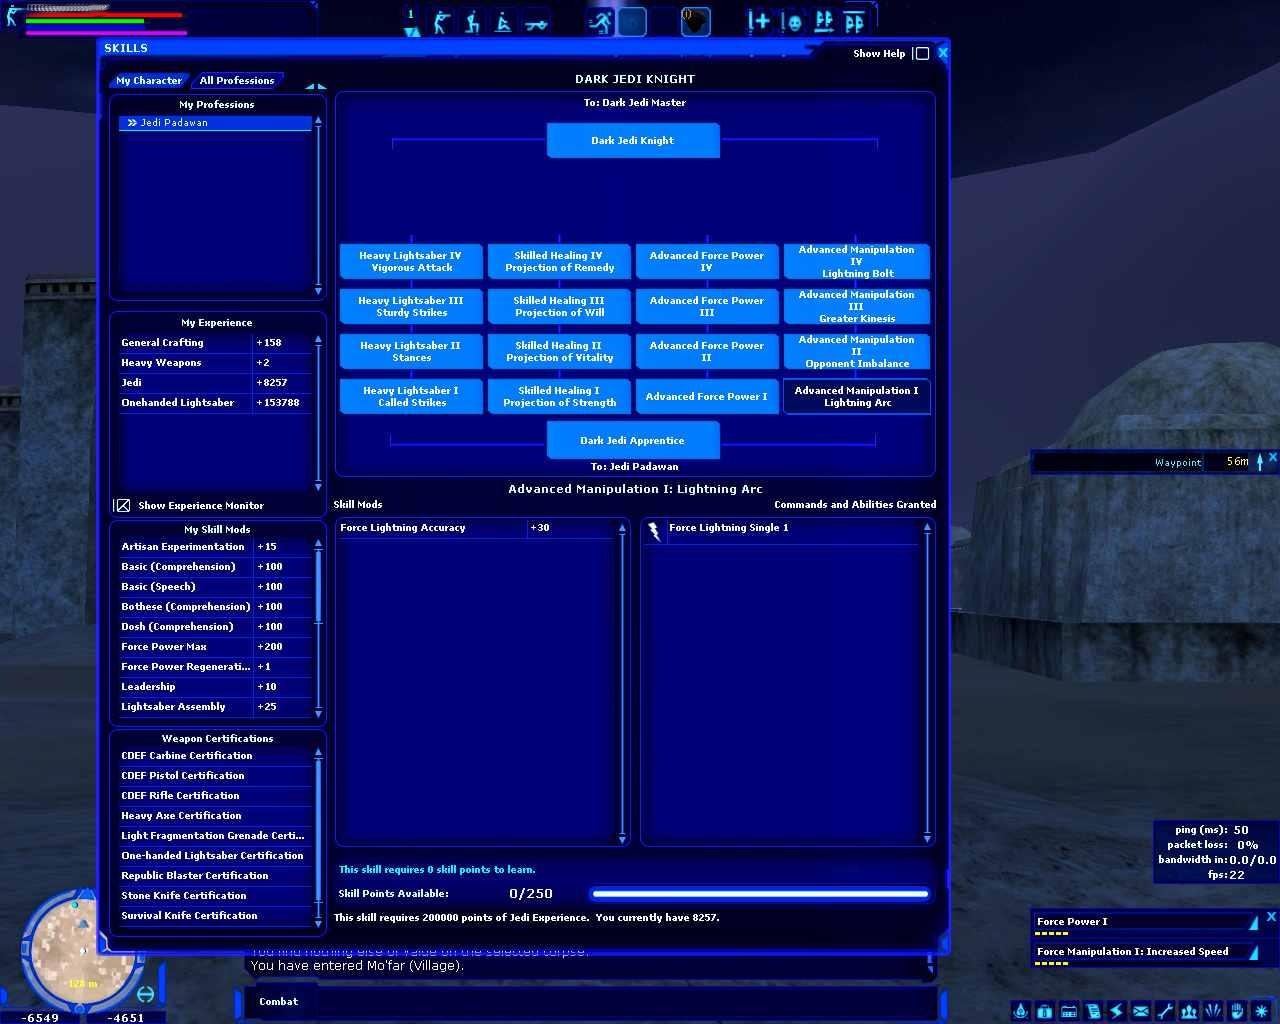Select Jedi Padawan in My Professions
The height and width of the screenshot is (1024, 1280).
click(x=215, y=123)
